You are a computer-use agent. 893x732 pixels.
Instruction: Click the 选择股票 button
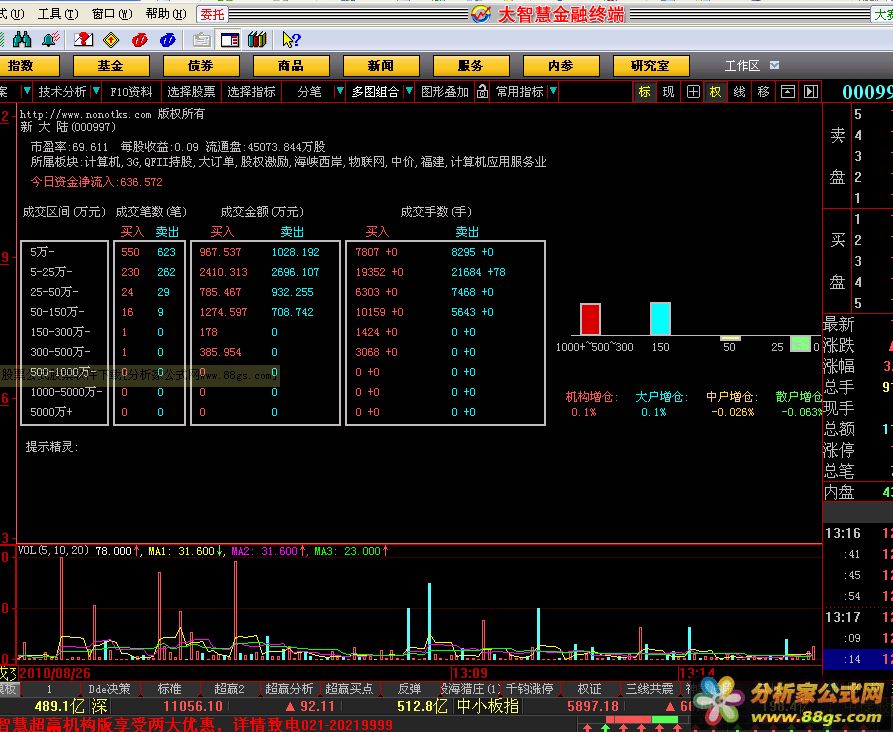click(x=191, y=92)
